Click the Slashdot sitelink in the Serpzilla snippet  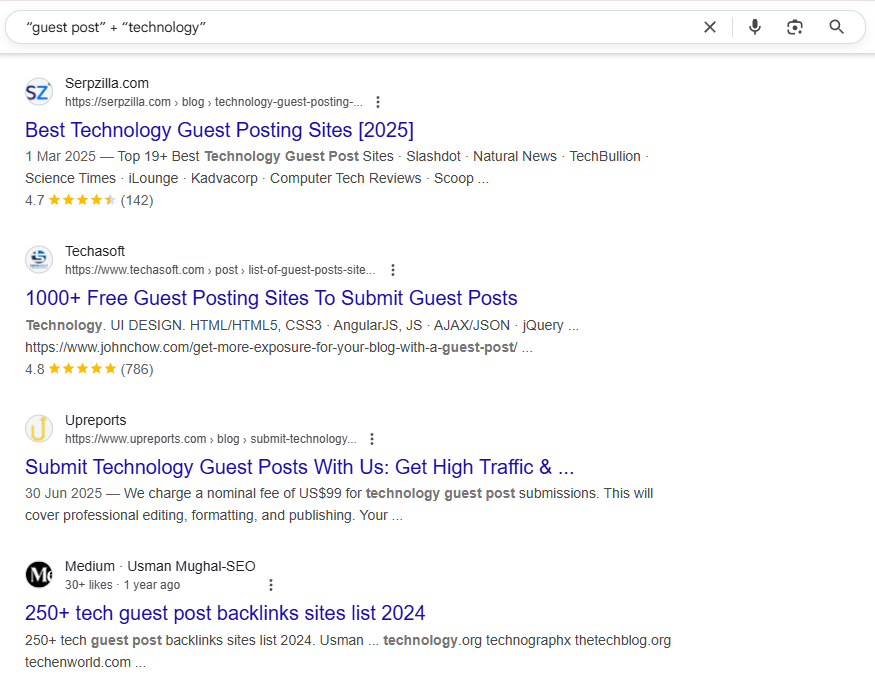click(433, 156)
